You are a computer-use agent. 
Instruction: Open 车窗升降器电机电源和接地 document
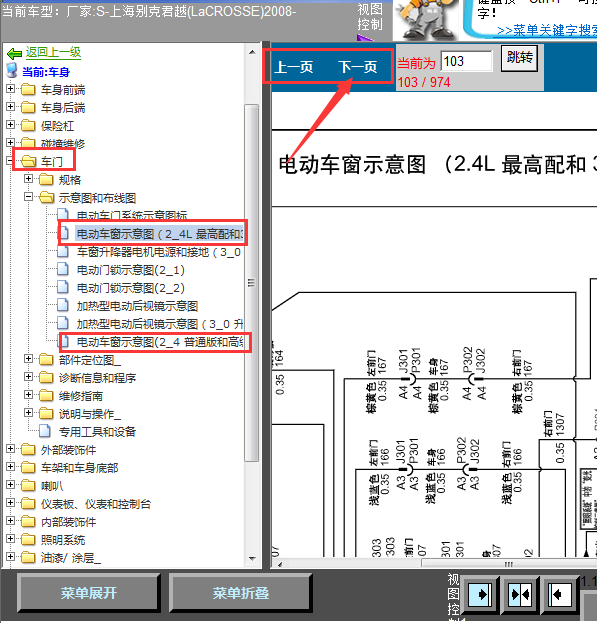tap(159, 252)
